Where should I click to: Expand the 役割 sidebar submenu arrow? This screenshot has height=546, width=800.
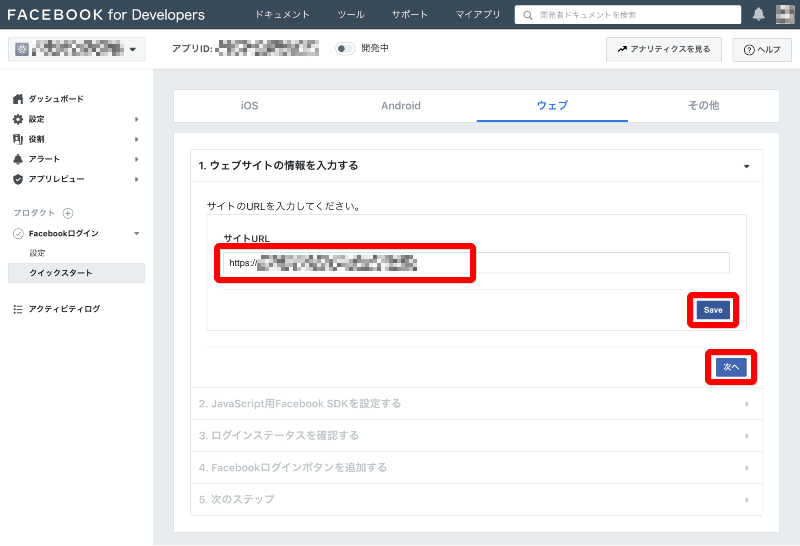pyautogui.click(x=136, y=139)
